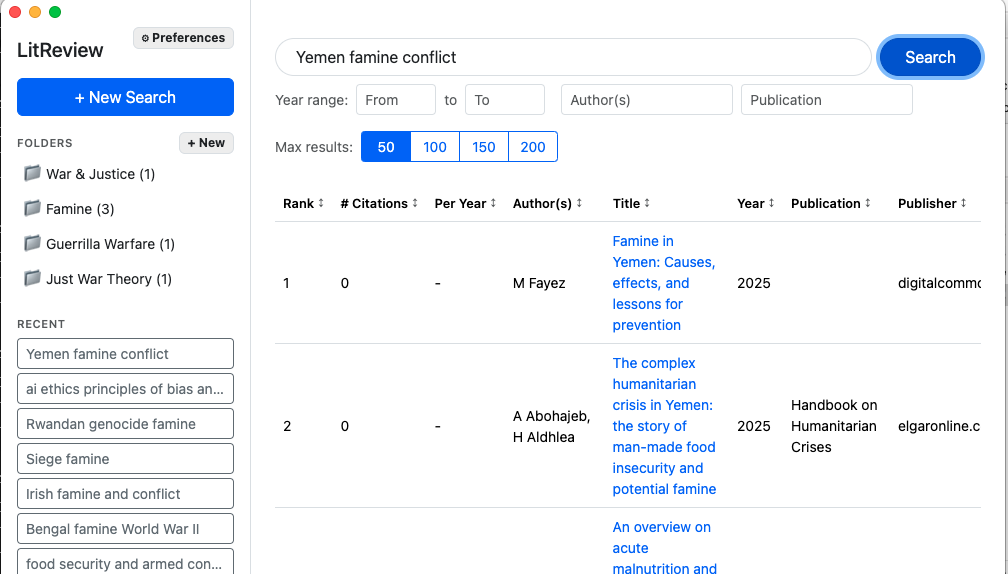Rerun recent search 'Irish famine and conflict'
The height and width of the screenshot is (574, 1008).
(125, 494)
